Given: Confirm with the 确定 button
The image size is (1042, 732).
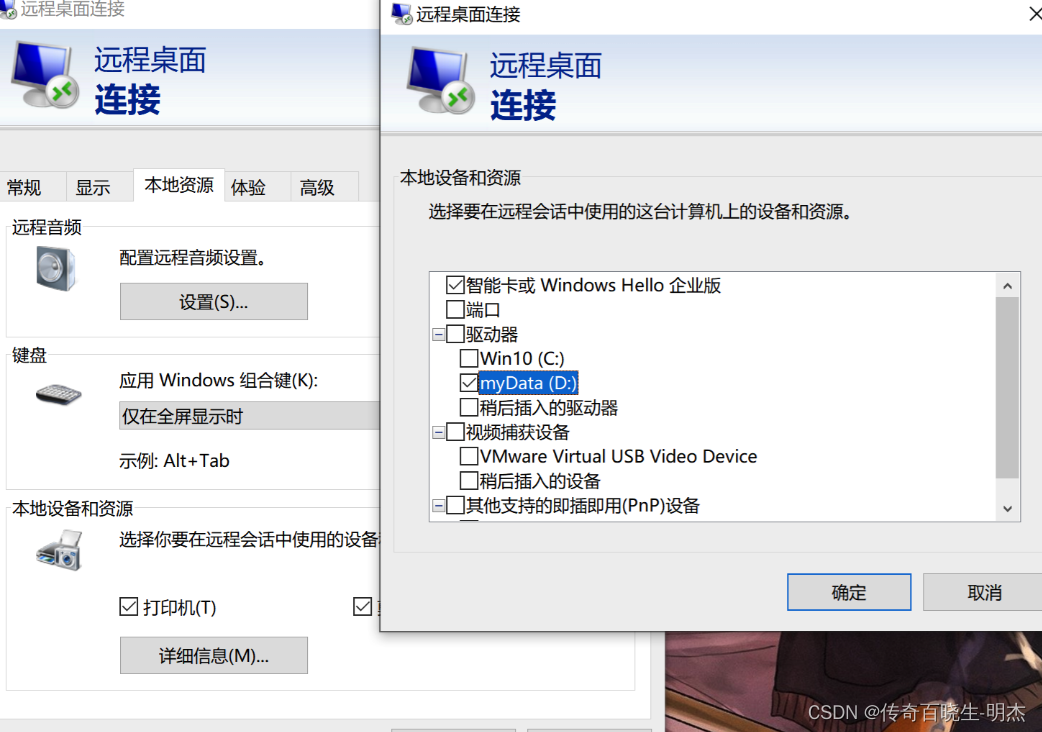Looking at the screenshot, I should (x=849, y=592).
